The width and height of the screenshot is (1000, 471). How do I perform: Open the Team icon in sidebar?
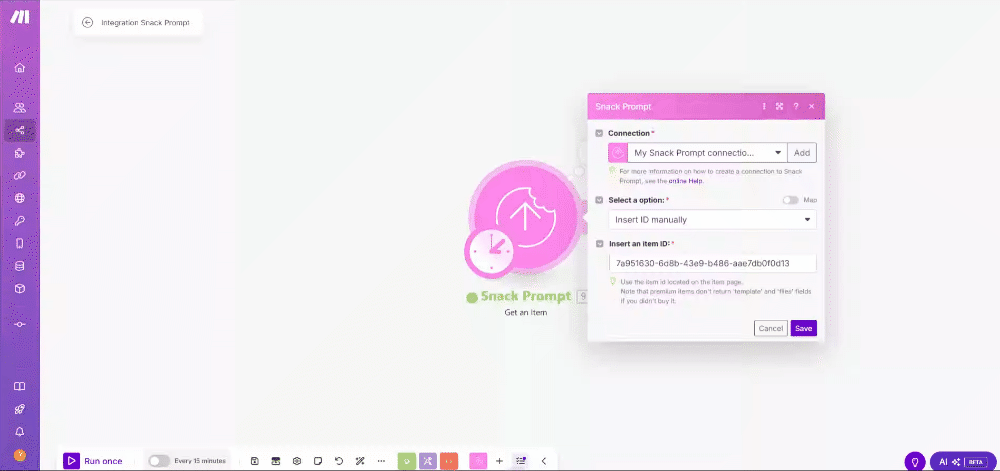pos(20,107)
